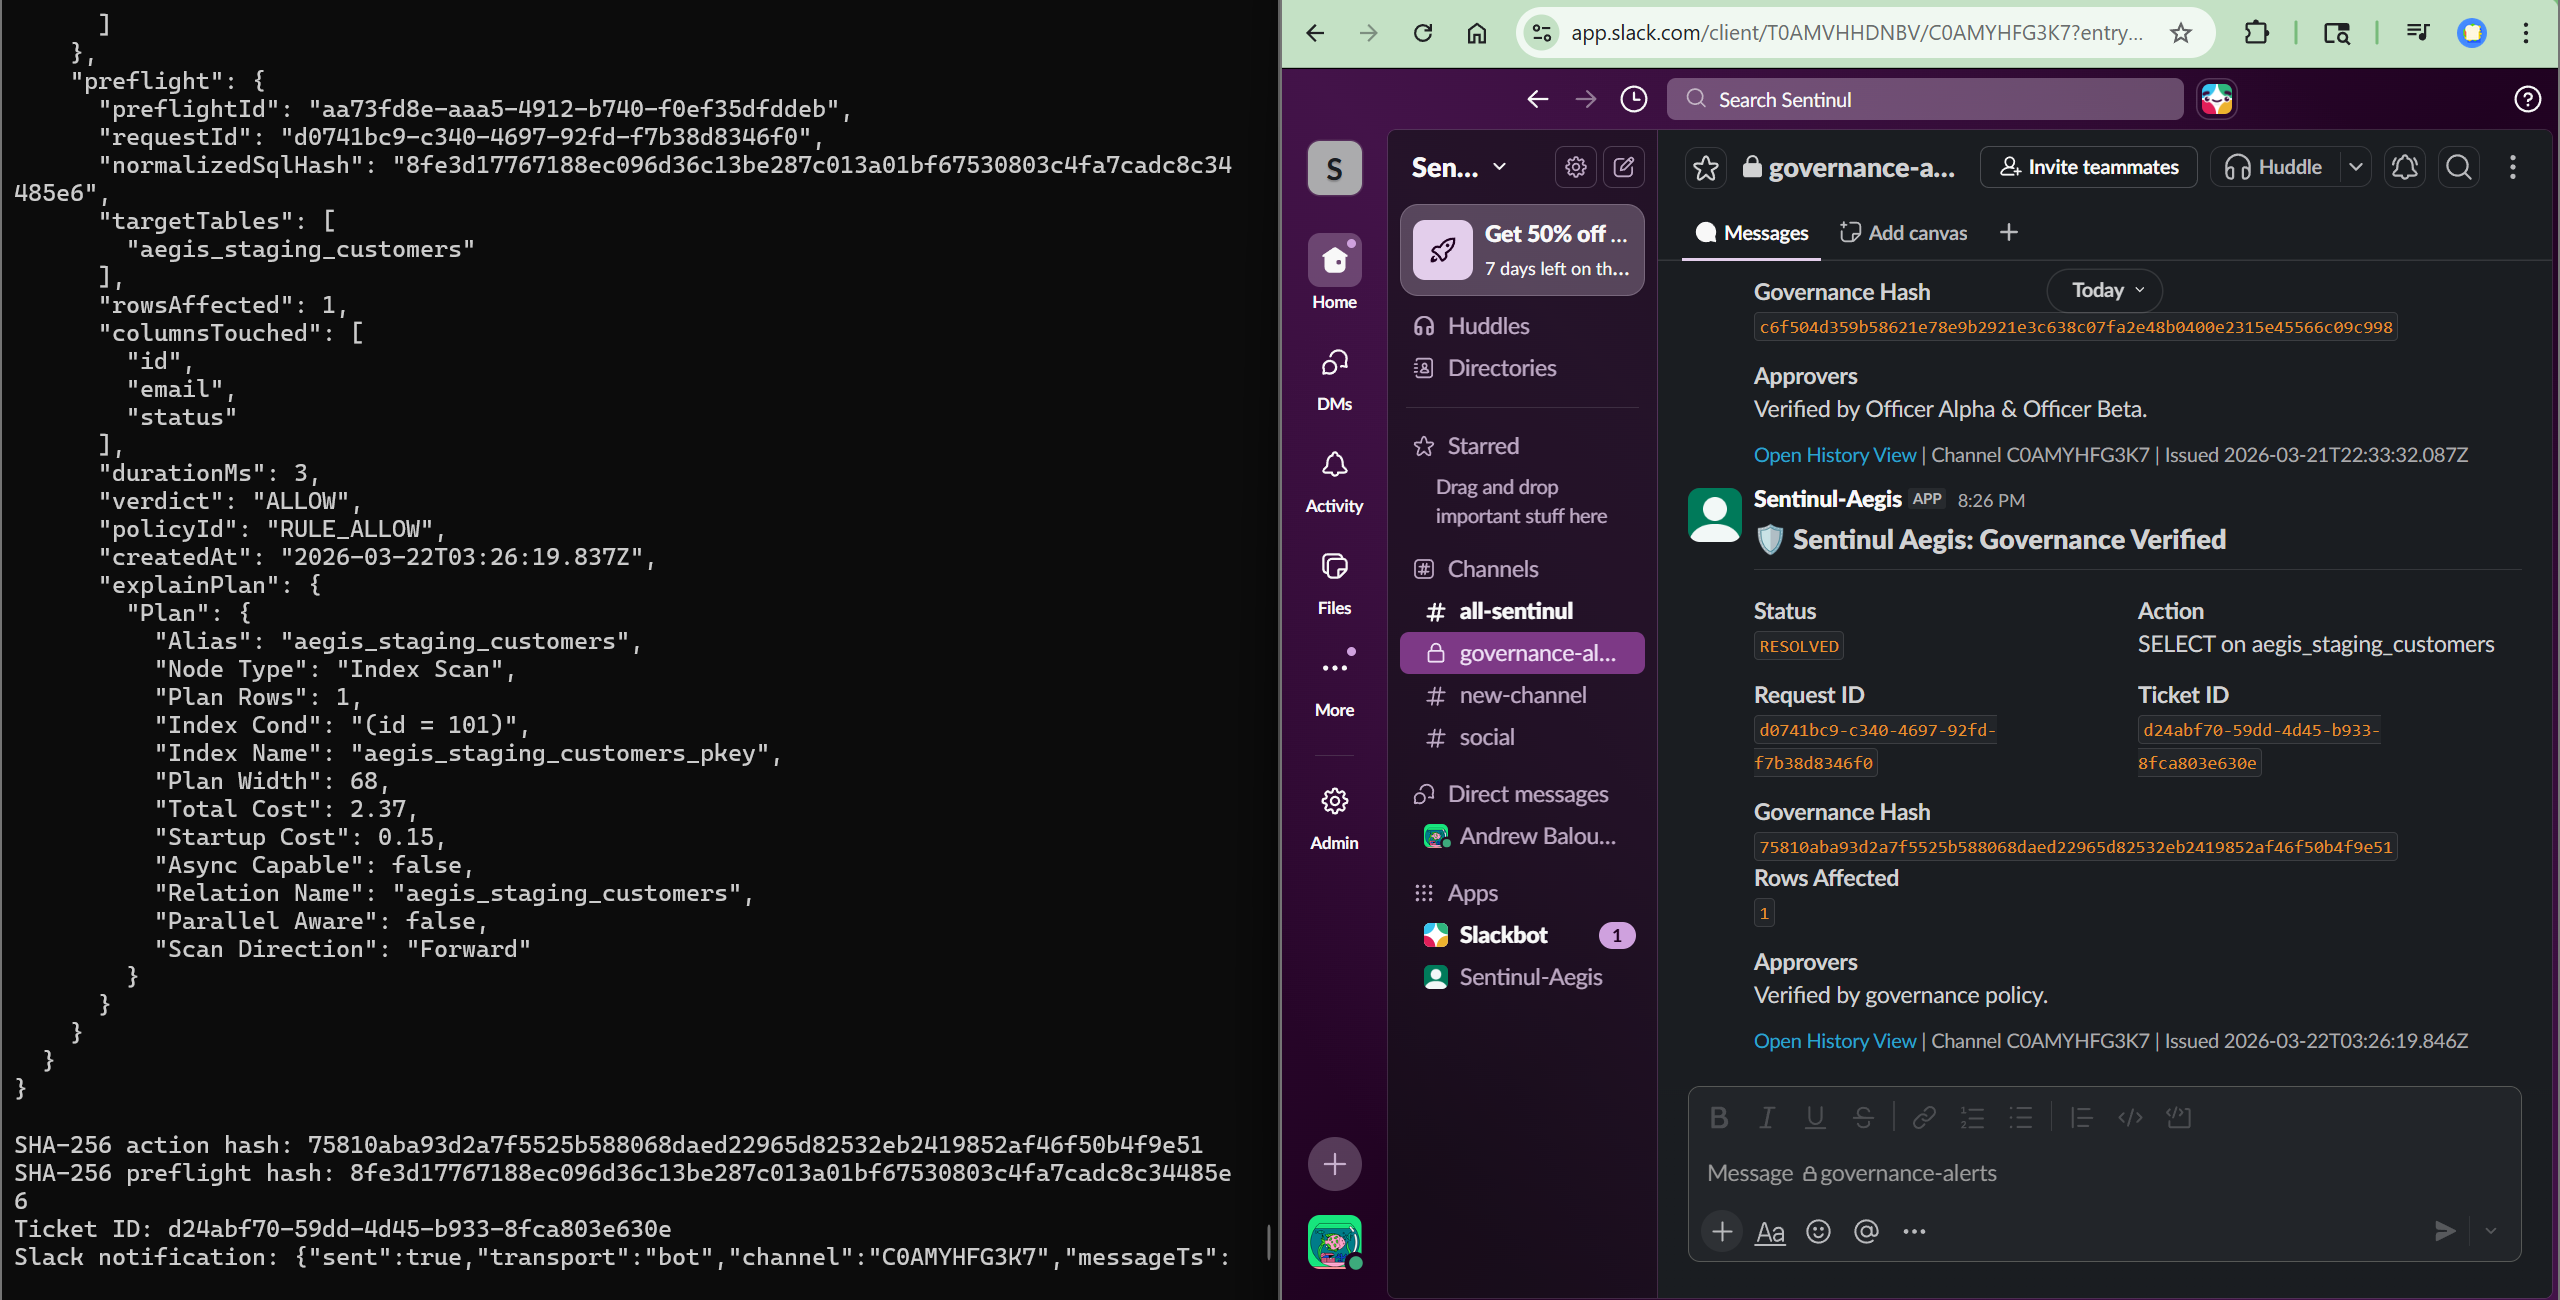This screenshot has width=2560, height=1300.
Task: Apply italic formatting in the message composer
Action: click(1766, 1117)
